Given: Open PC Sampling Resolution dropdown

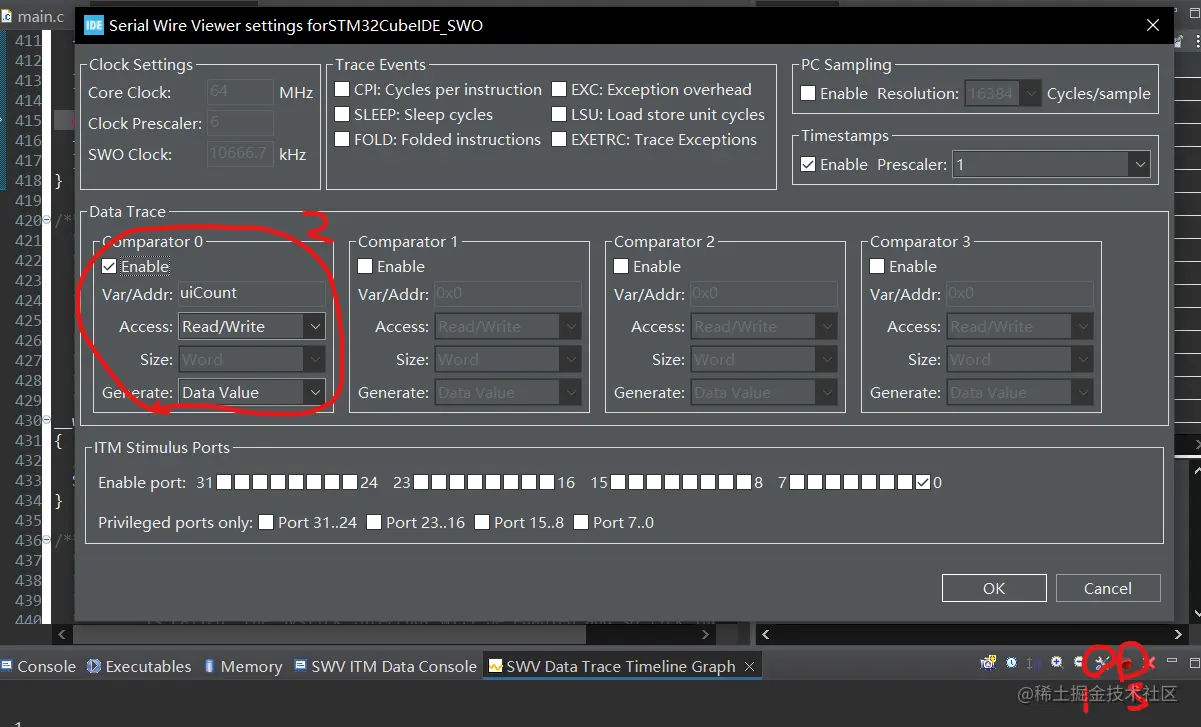Looking at the screenshot, I should (1003, 94).
